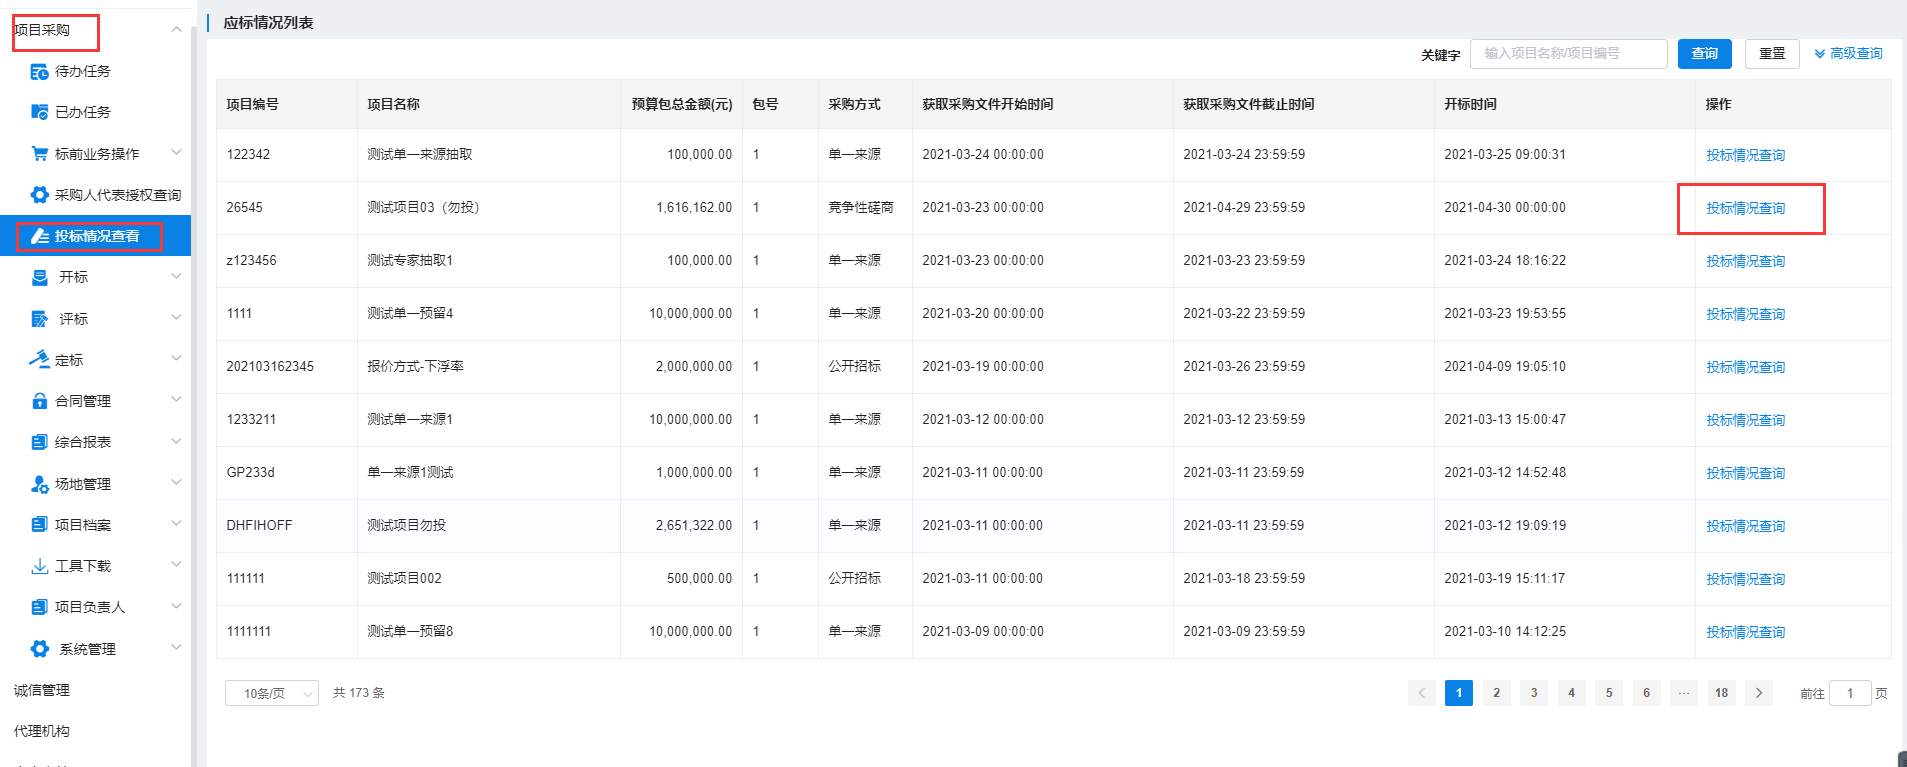Go to page 3 in pagination
The height and width of the screenshot is (767, 1907).
[x=1533, y=693]
